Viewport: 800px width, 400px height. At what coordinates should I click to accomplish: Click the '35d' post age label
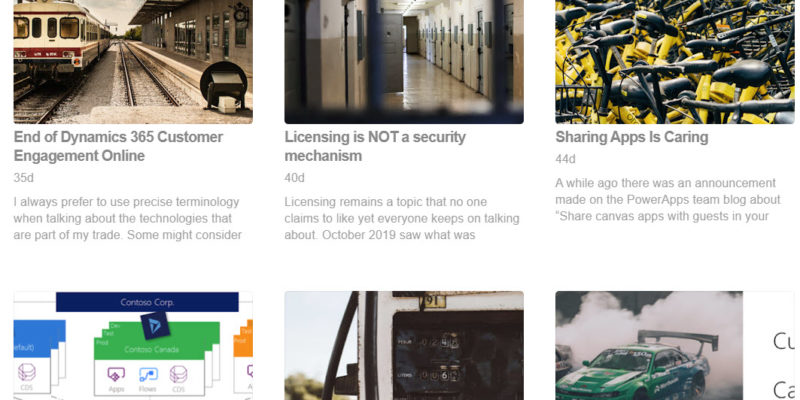(x=23, y=178)
